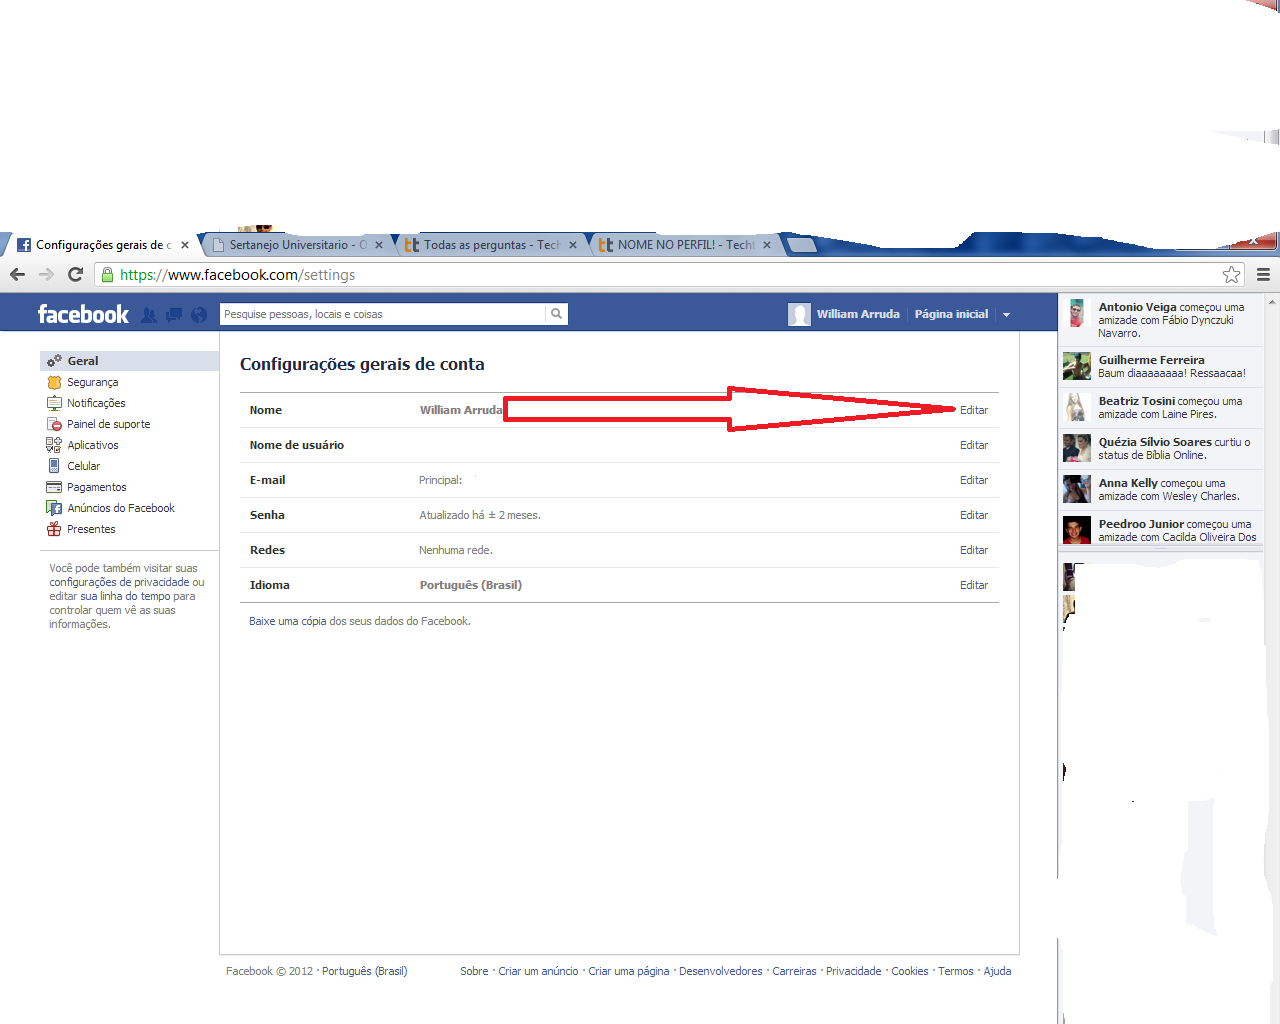Open Beatriz Tosini ticker story
The height and width of the screenshot is (1024, 1280).
point(1161,407)
